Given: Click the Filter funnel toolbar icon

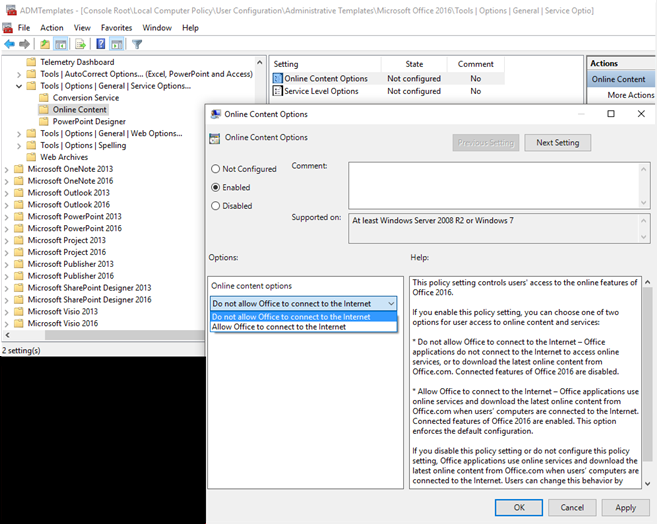Looking at the screenshot, I should [x=137, y=44].
